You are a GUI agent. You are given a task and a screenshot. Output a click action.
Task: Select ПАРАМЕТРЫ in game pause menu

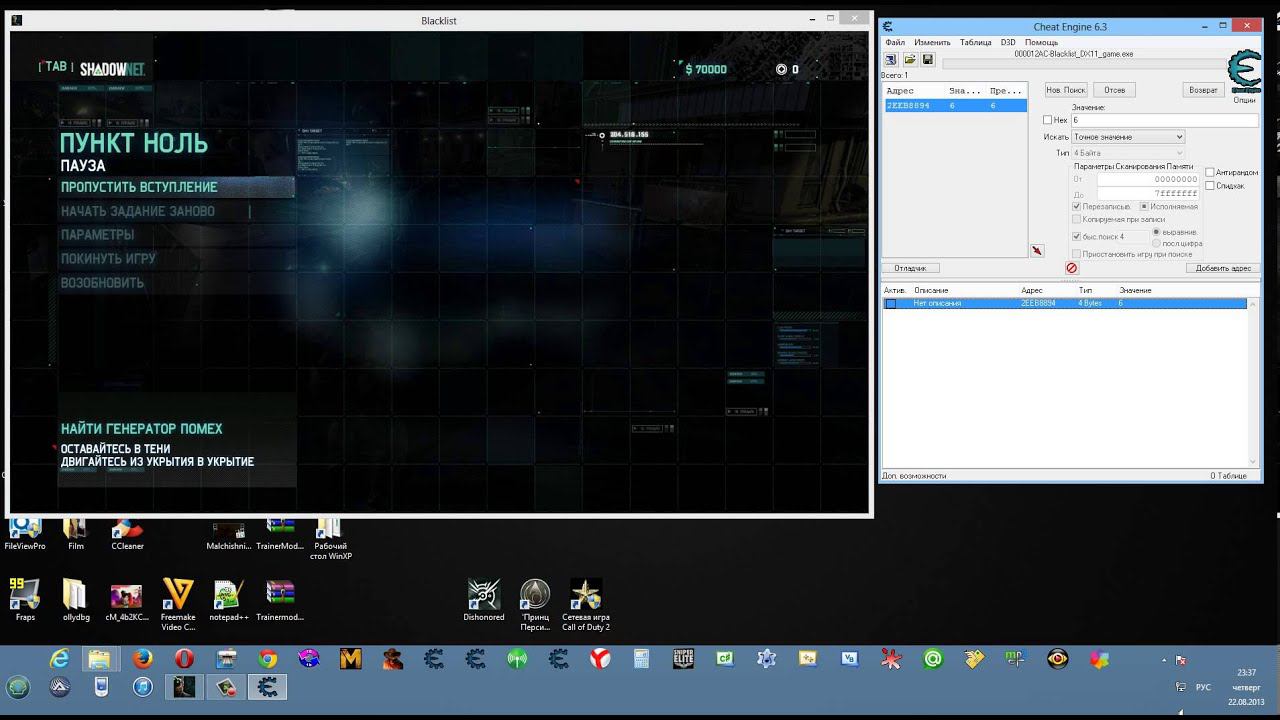(97, 235)
